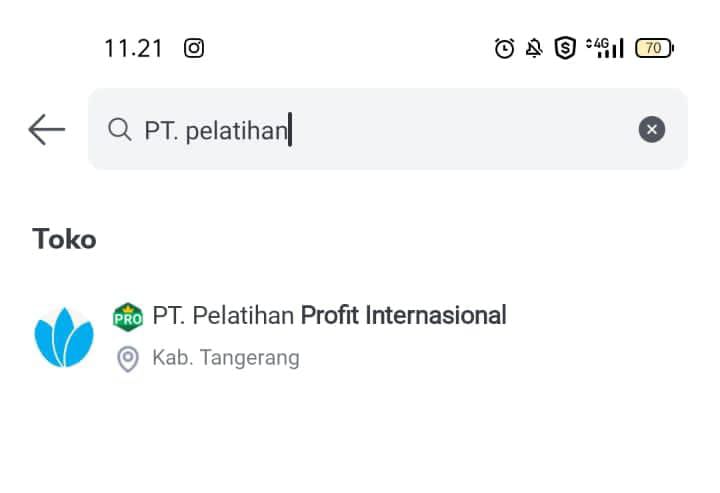Open the blue lotus shop logo
Viewport: 720px width, 493px height.
[x=64, y=337]
